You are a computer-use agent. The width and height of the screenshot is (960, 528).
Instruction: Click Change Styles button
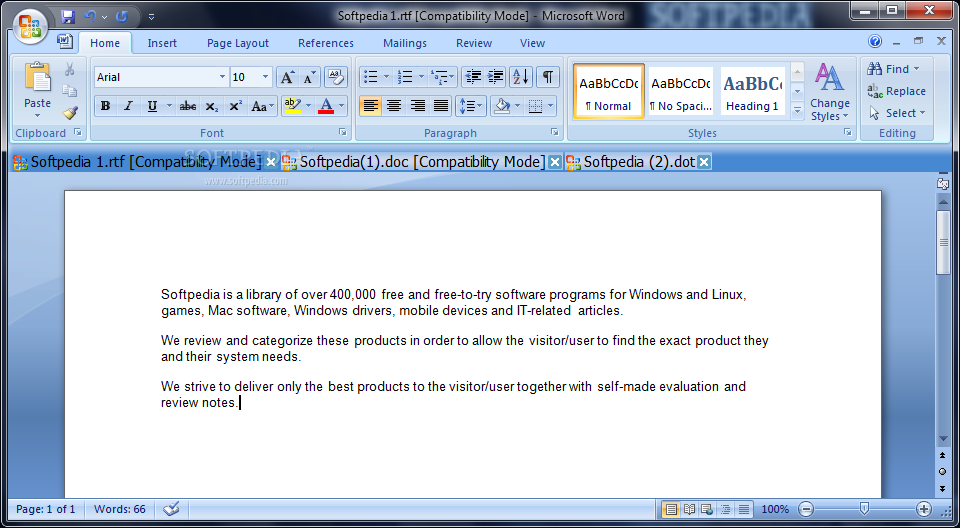830,92
